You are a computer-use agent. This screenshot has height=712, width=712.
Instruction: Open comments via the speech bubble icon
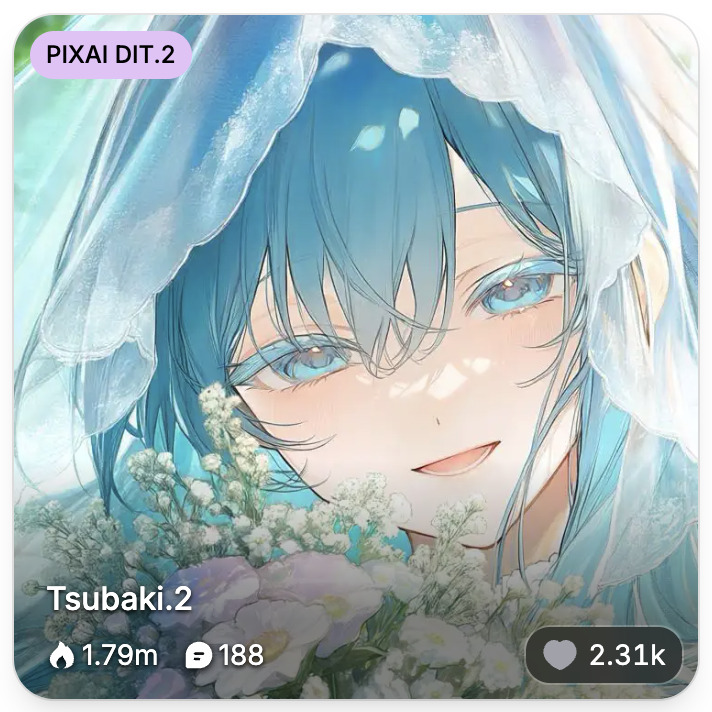tap(198, 656)
